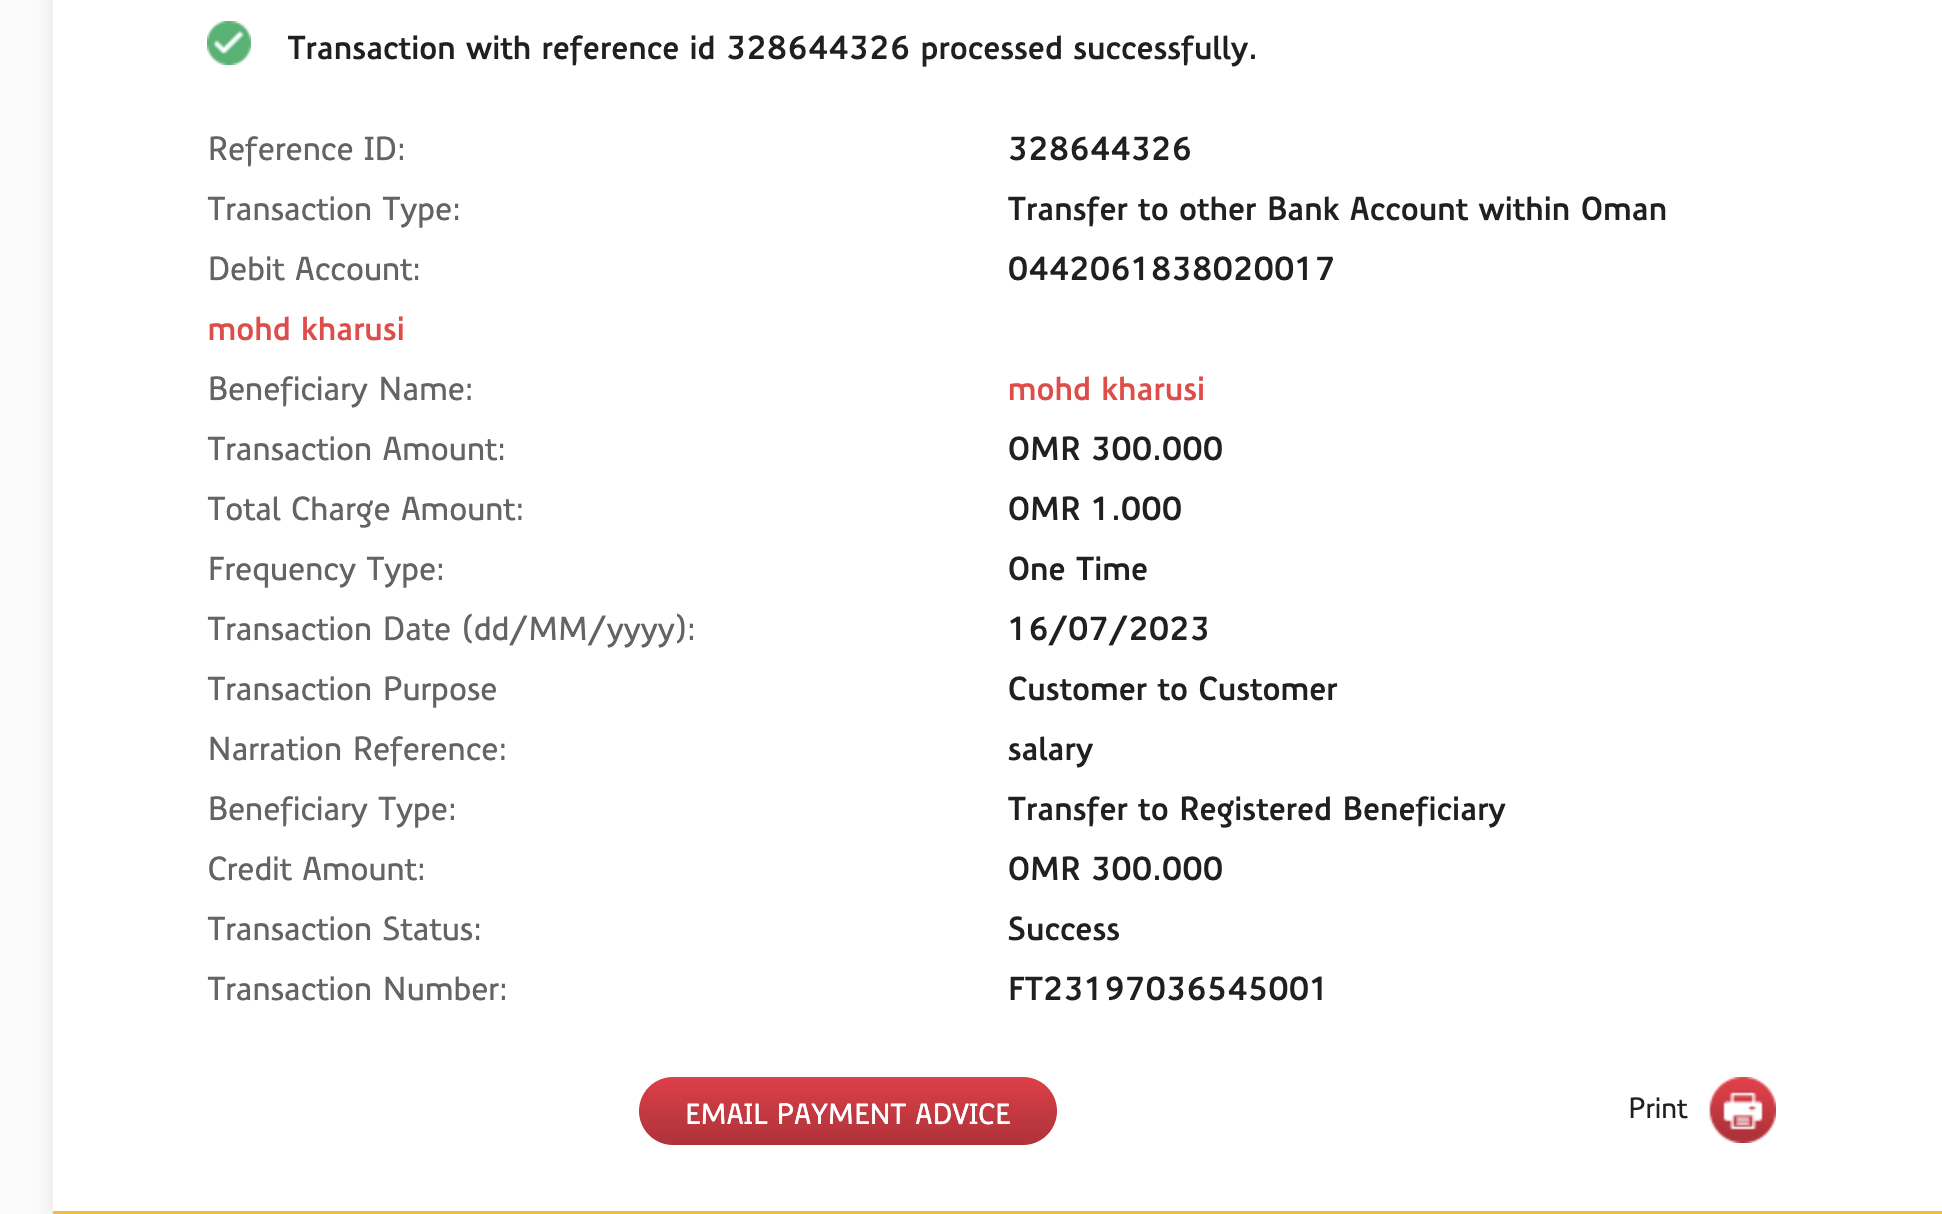Click the green success checkmark icon
The width and height of the screenshot is (1942, 1214).
[x=229, y=44]
